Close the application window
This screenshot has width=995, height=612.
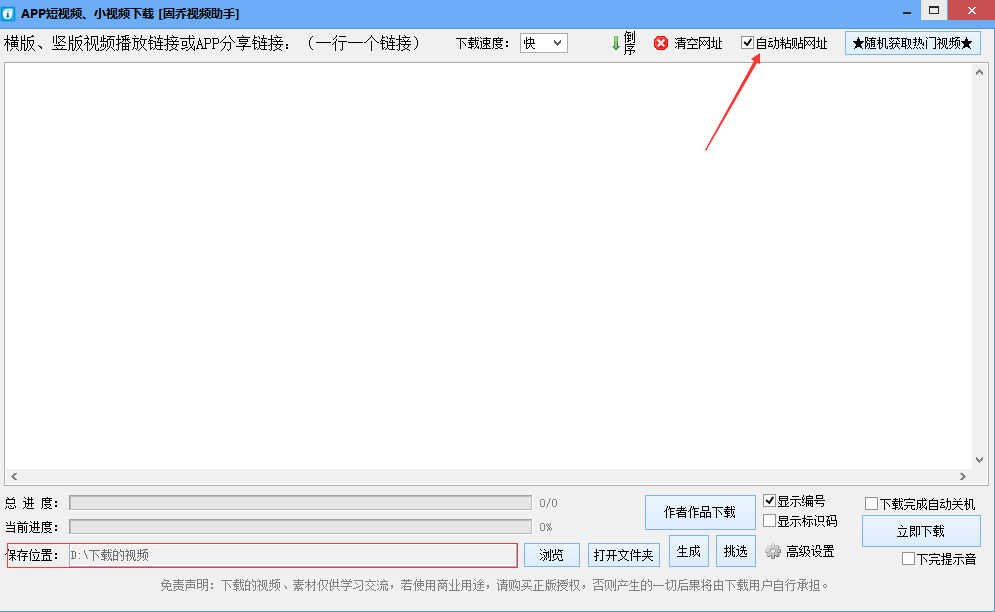pos(972,10)
